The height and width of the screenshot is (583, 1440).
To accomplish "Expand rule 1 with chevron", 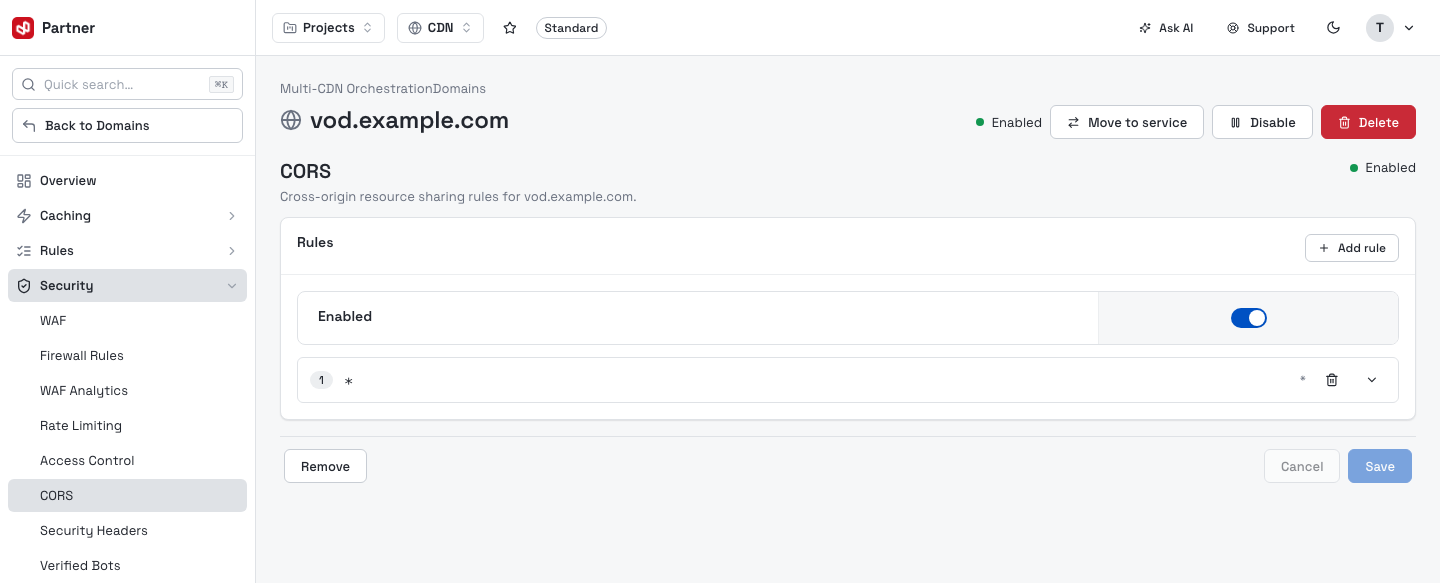I will 1372,380.
